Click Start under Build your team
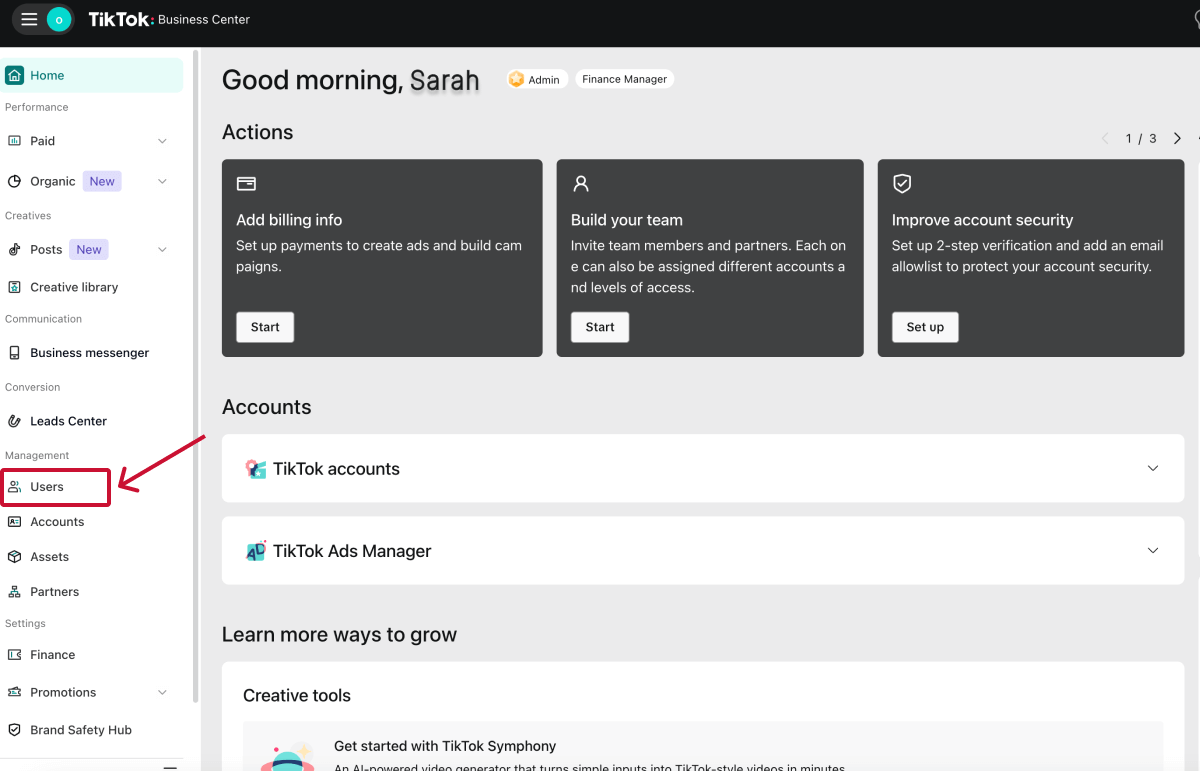Screen dimensions: 1200x771 (600, 327)
